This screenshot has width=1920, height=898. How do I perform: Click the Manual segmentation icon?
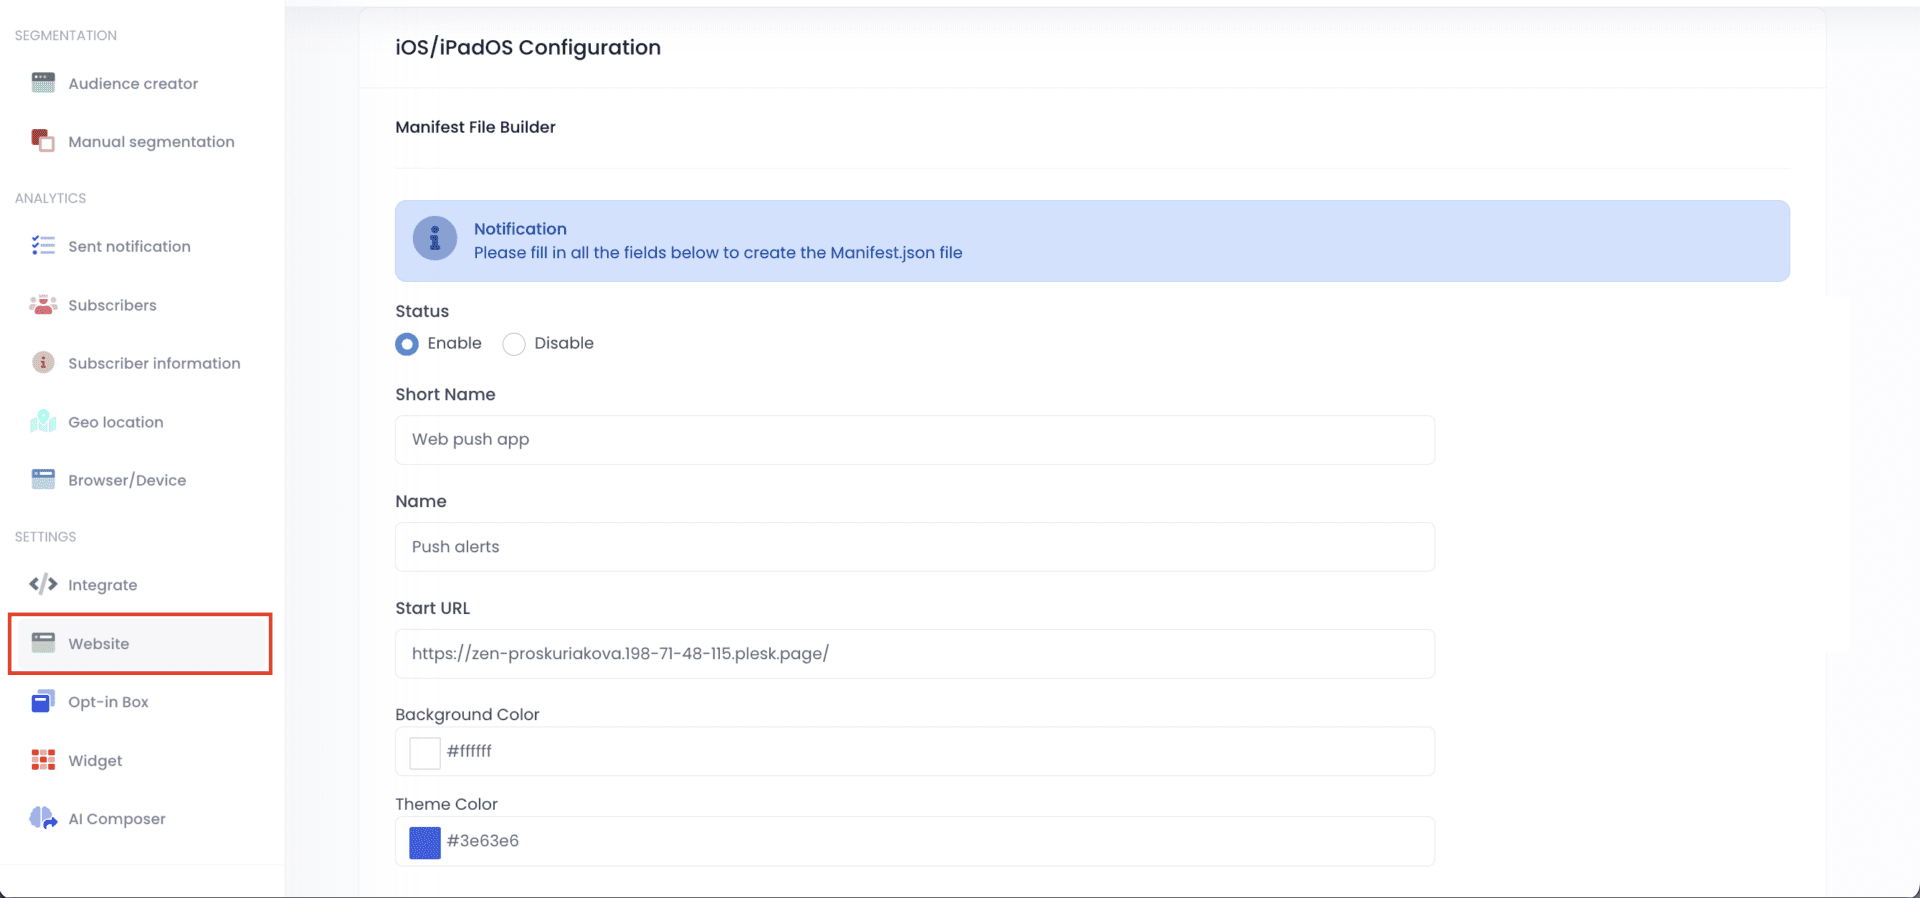[43, 141]
